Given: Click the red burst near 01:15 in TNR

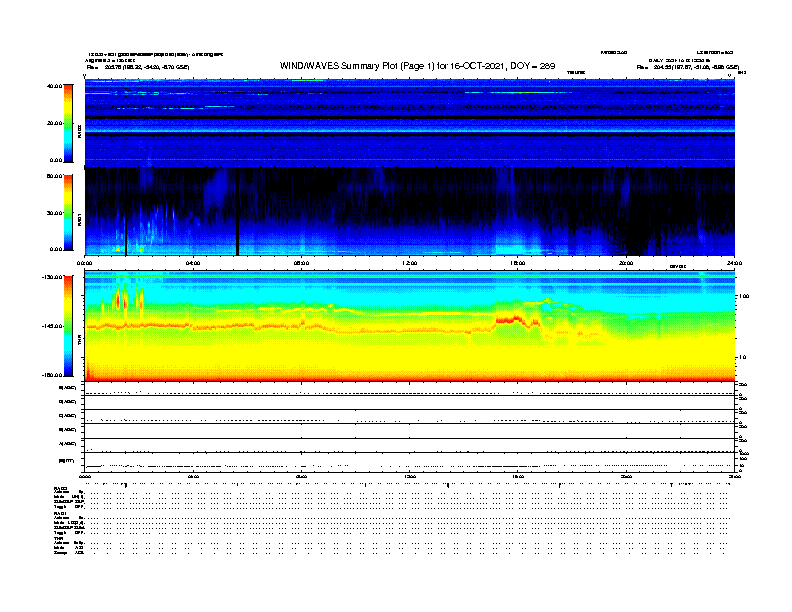Looking at the screenshot, I should pyautogui.click(x=118, y=300).
